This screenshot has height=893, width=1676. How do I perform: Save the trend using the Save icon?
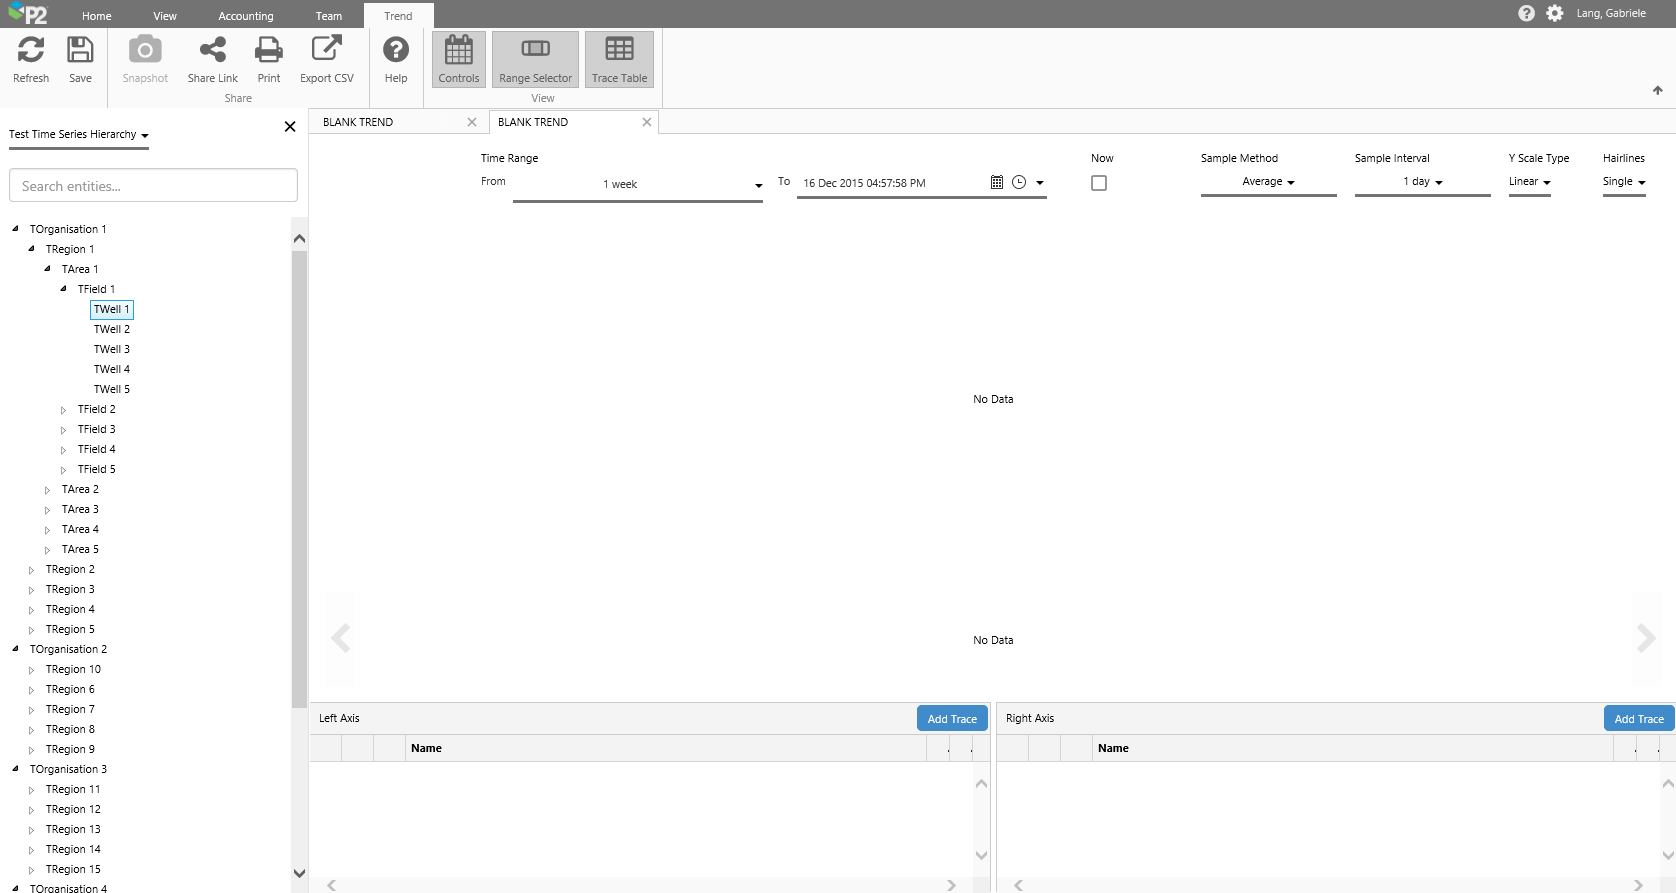80,59
